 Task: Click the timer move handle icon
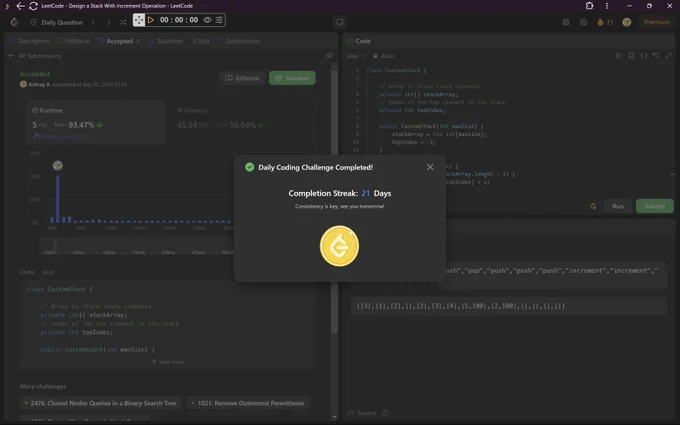pos(139,20)
